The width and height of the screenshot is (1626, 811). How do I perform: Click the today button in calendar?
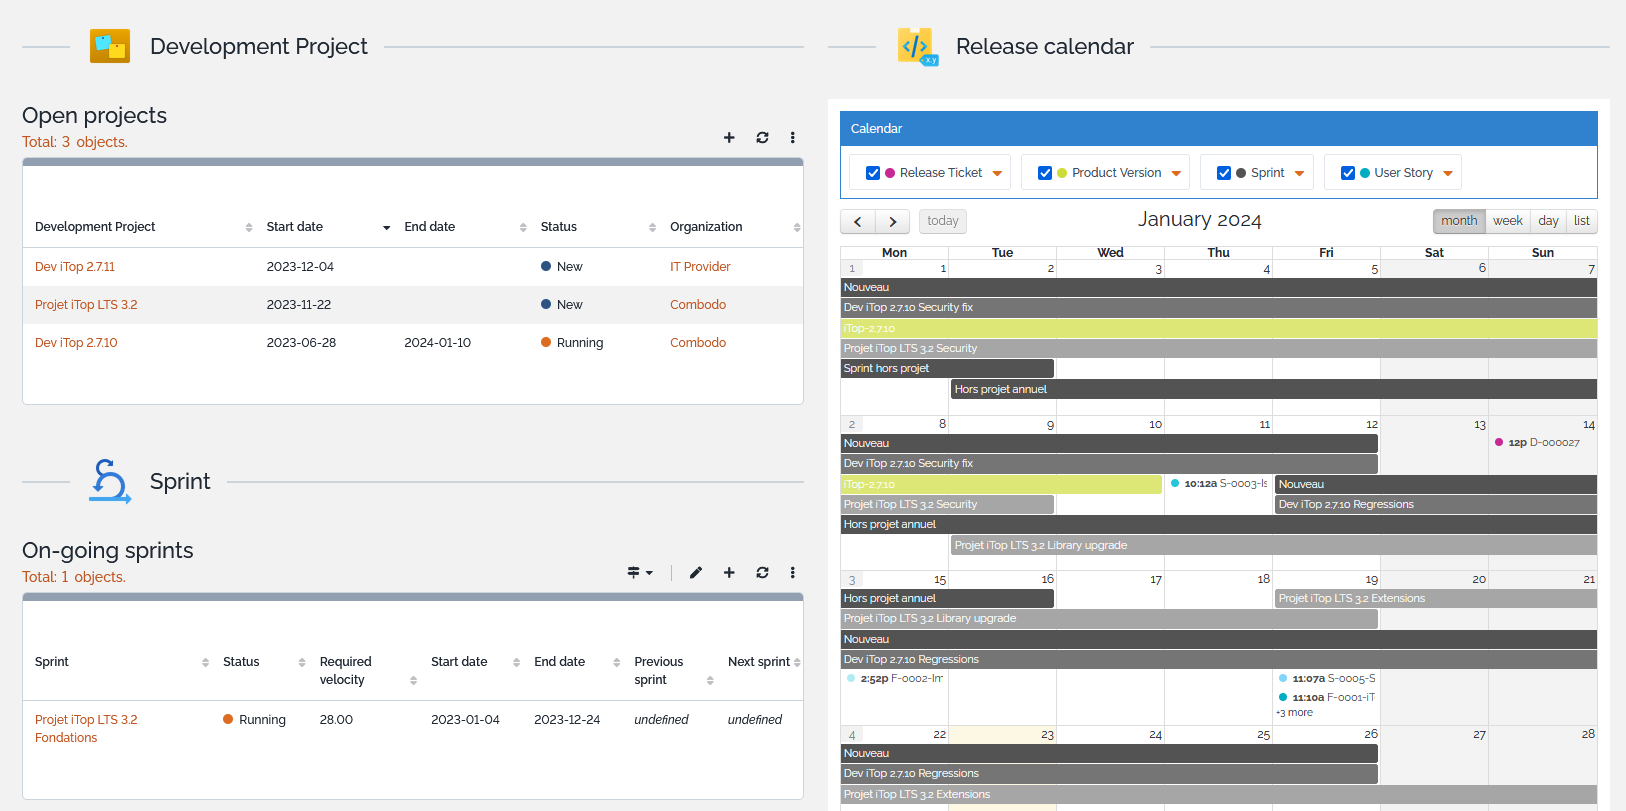pos(942,221)
